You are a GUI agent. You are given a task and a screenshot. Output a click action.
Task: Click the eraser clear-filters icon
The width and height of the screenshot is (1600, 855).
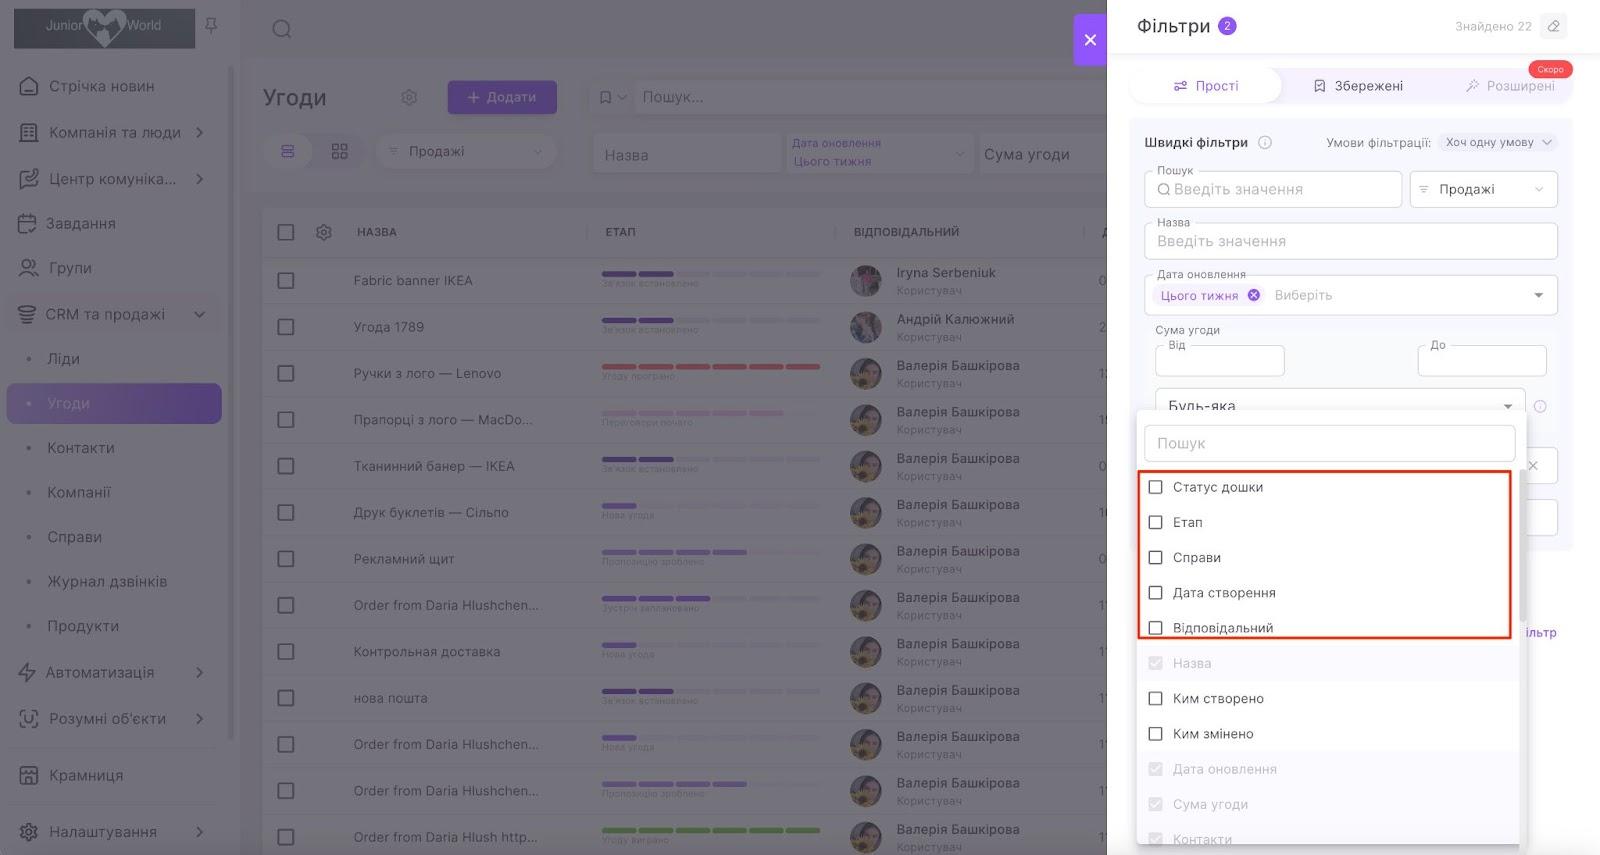(x=1553, y=26)
